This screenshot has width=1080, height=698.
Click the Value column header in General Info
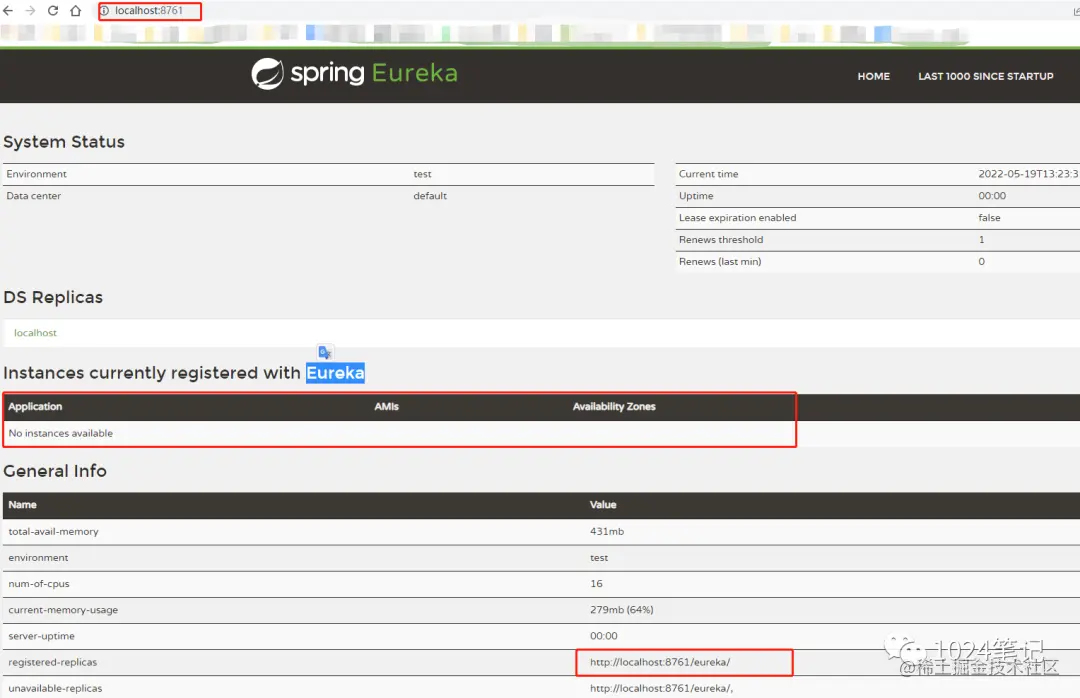(603, 505)
